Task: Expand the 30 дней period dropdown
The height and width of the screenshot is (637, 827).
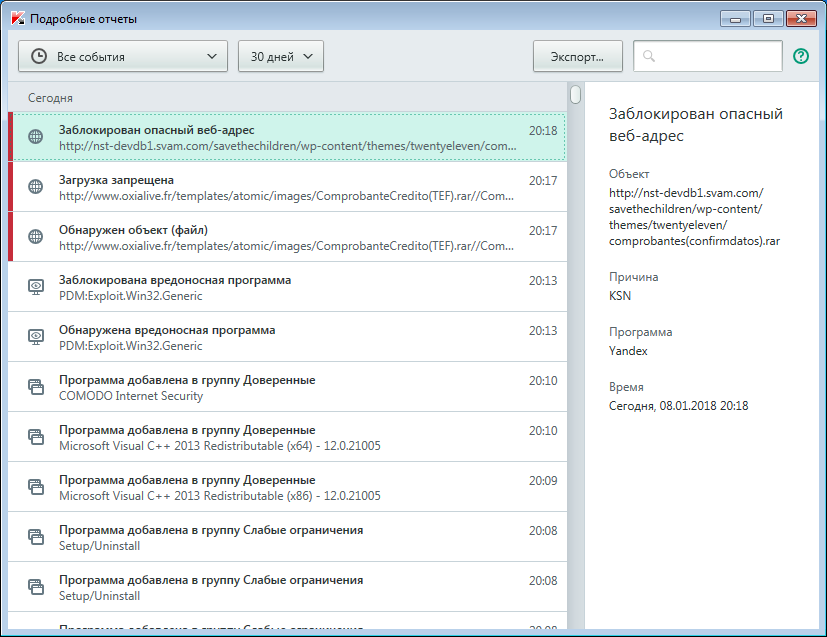Action: [280, 57]
